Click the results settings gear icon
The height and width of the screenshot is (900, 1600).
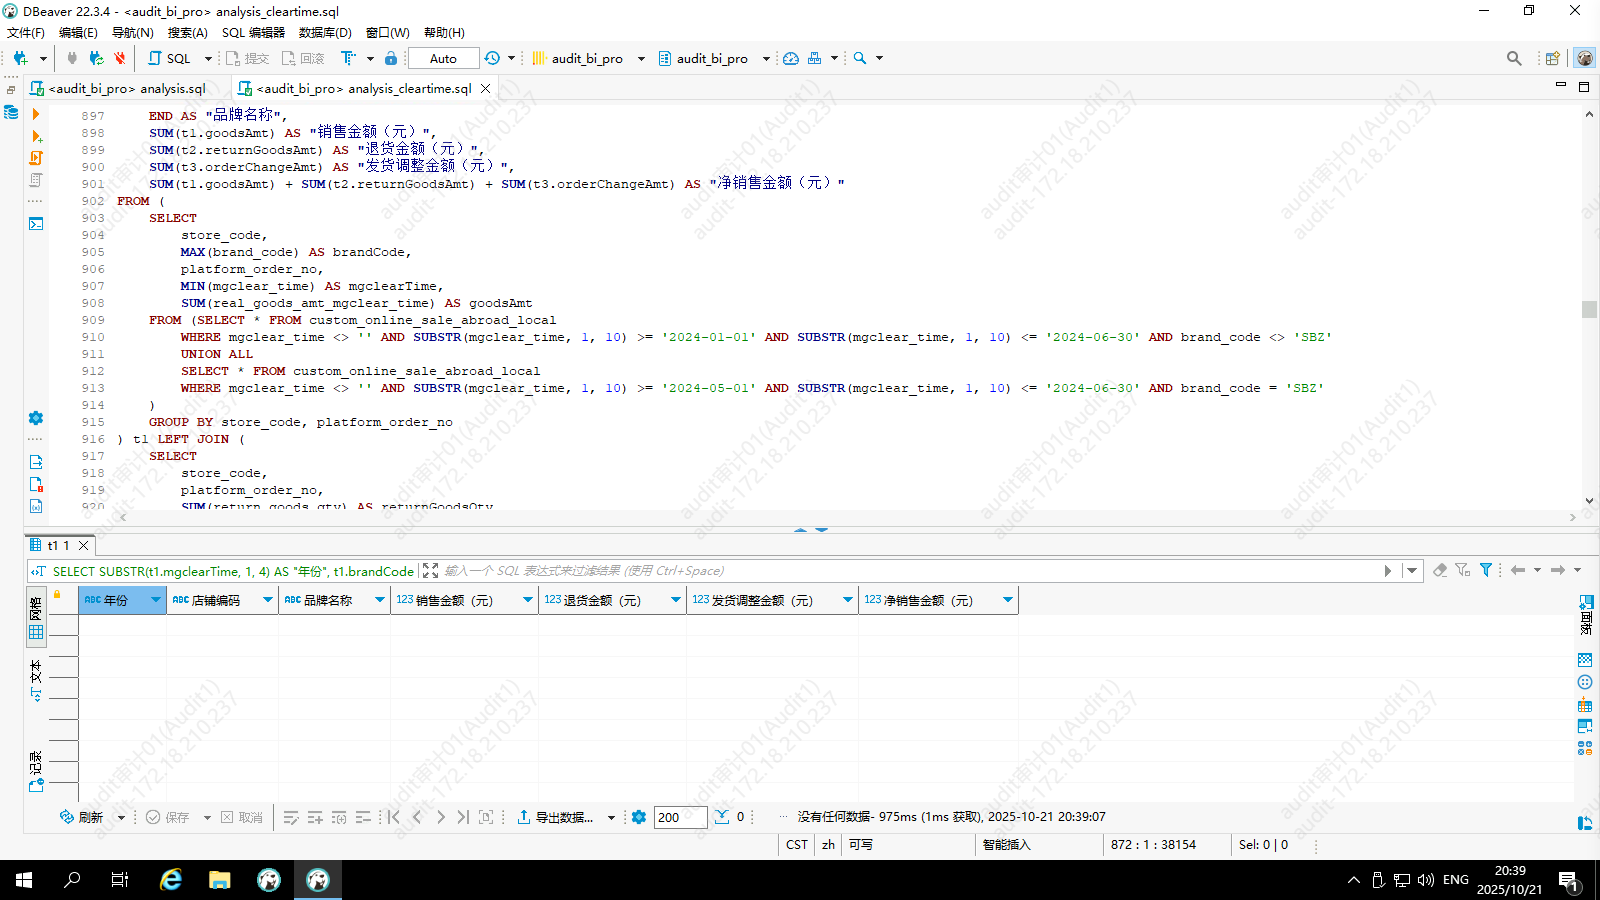click(x=639, y=817)
